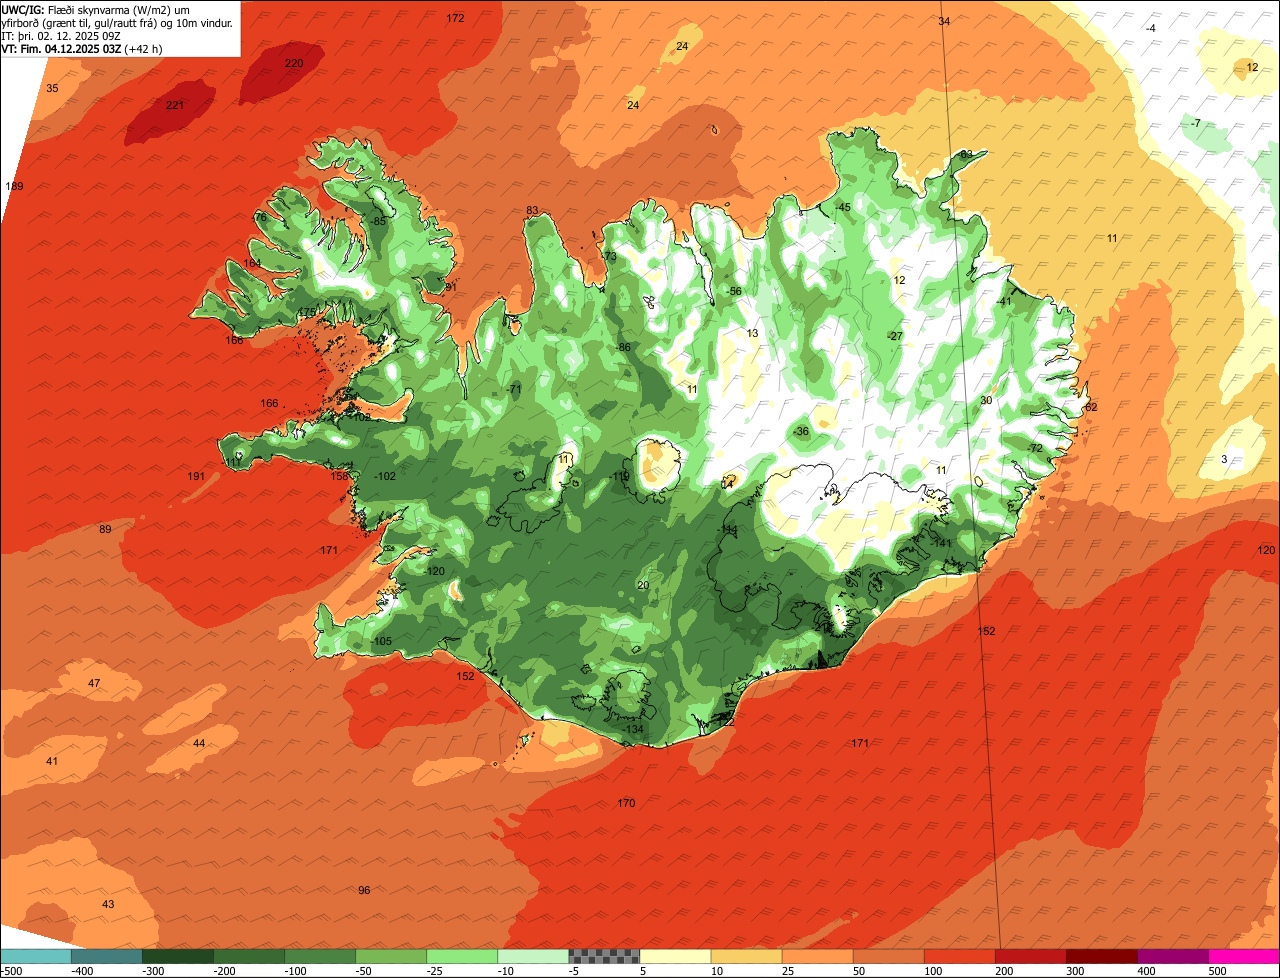Click the '172' value at the map top

click(455, 18)
